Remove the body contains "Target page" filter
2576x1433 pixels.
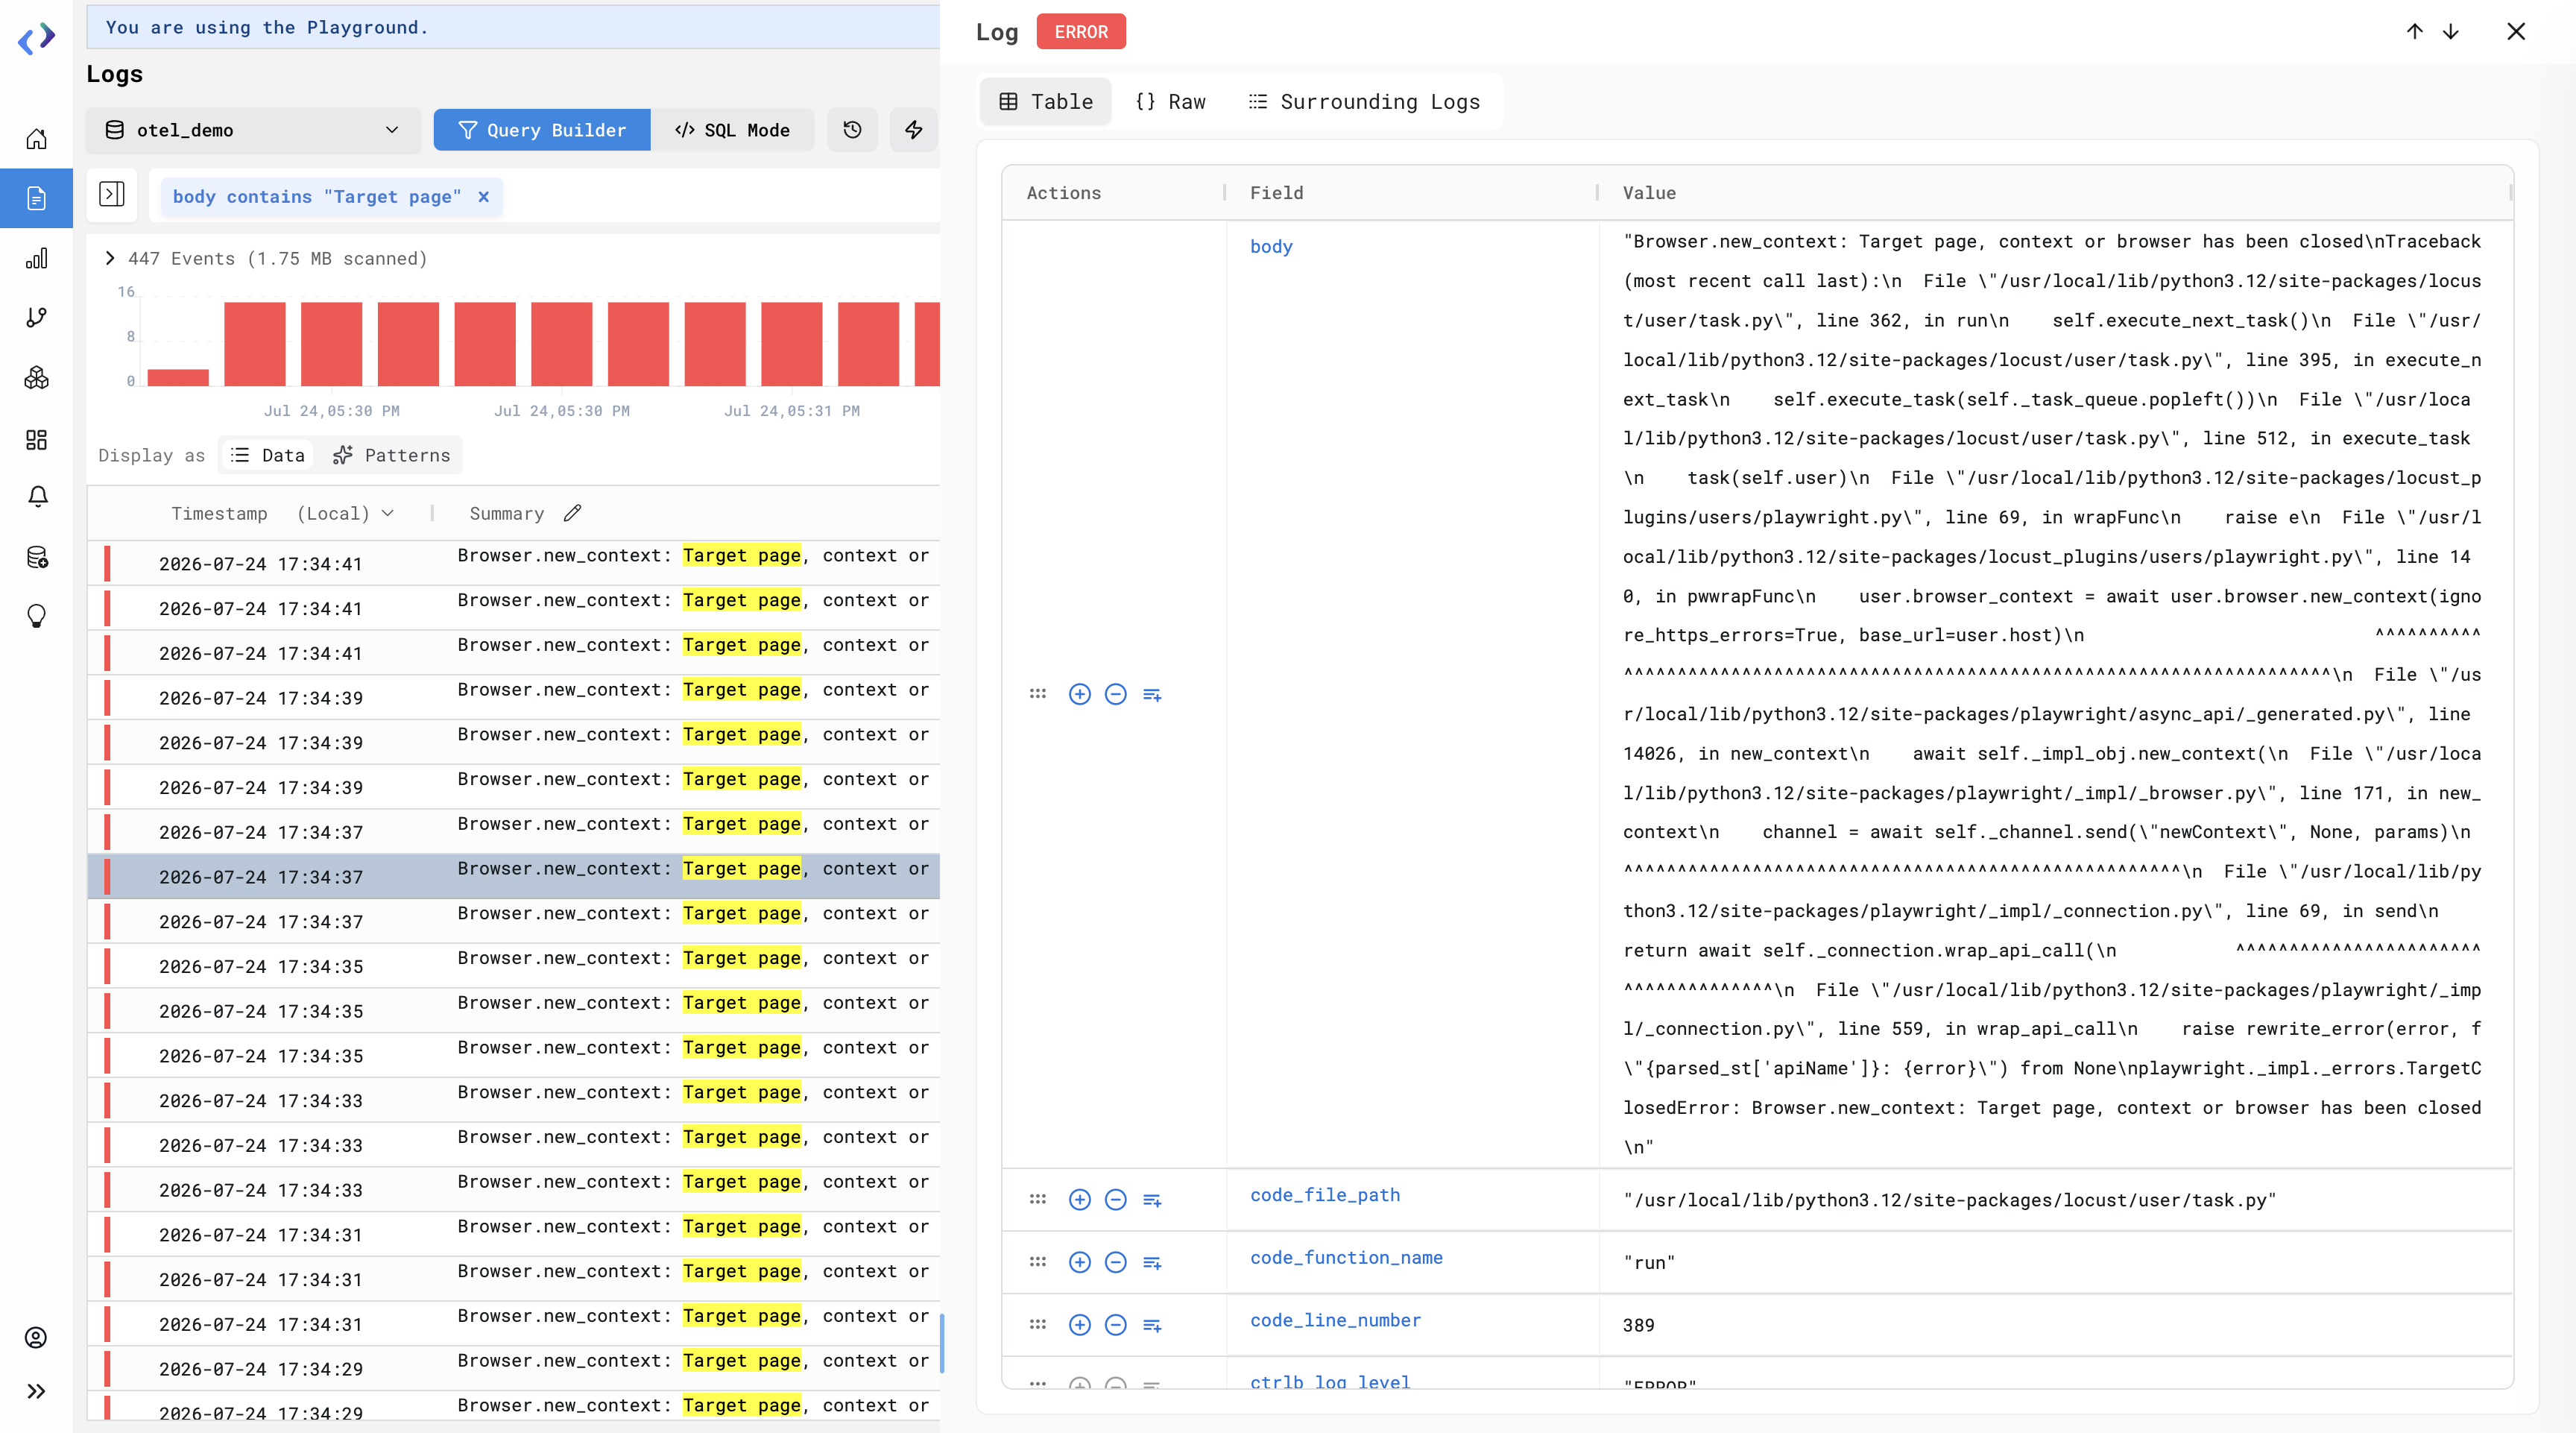[x=483, y=197]
